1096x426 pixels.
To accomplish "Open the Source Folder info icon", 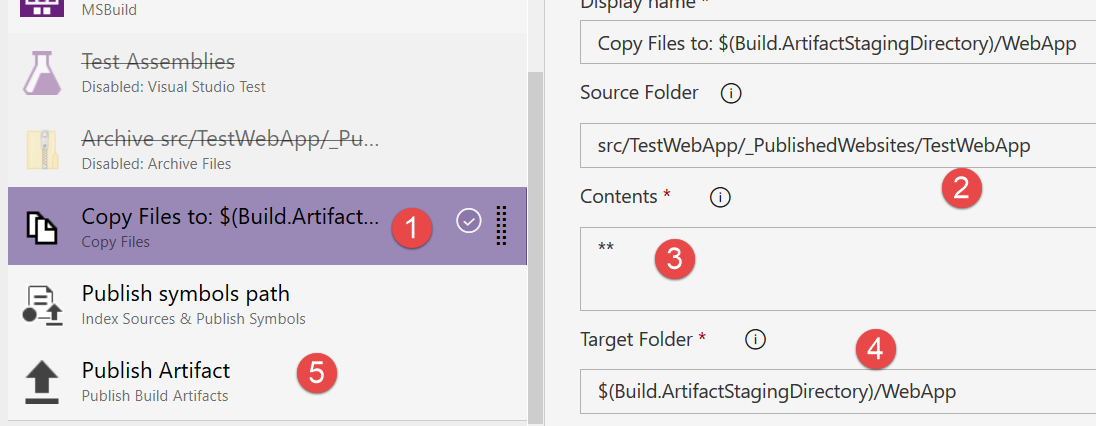I will point(731,93).
